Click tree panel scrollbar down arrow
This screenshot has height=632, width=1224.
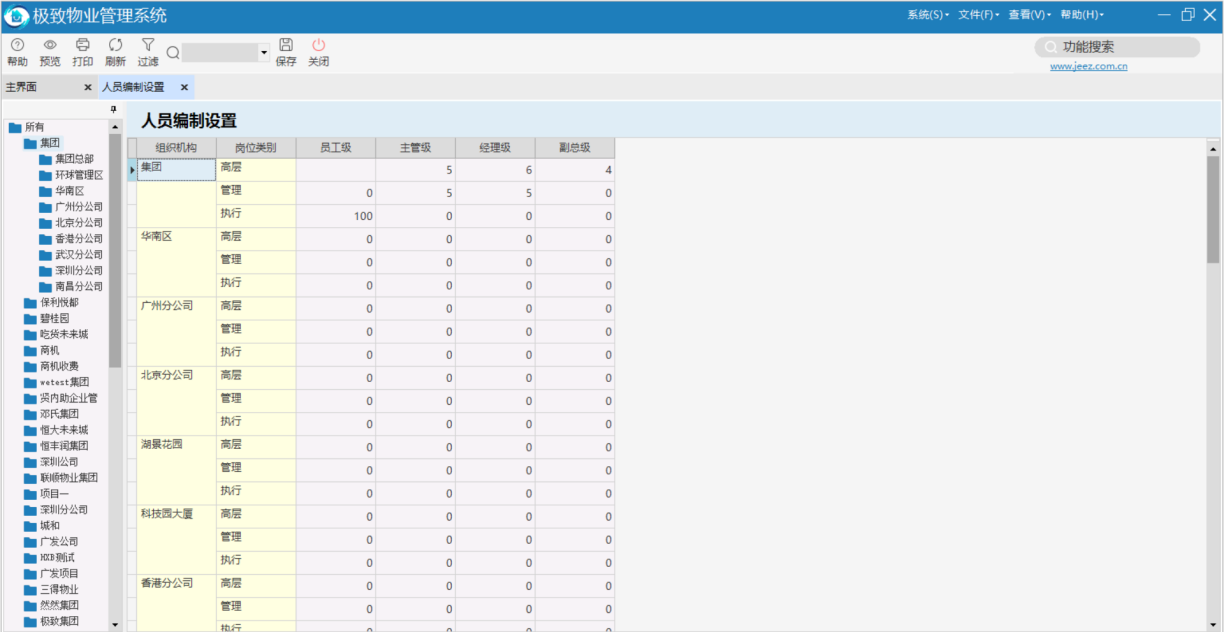coord(115,624)
